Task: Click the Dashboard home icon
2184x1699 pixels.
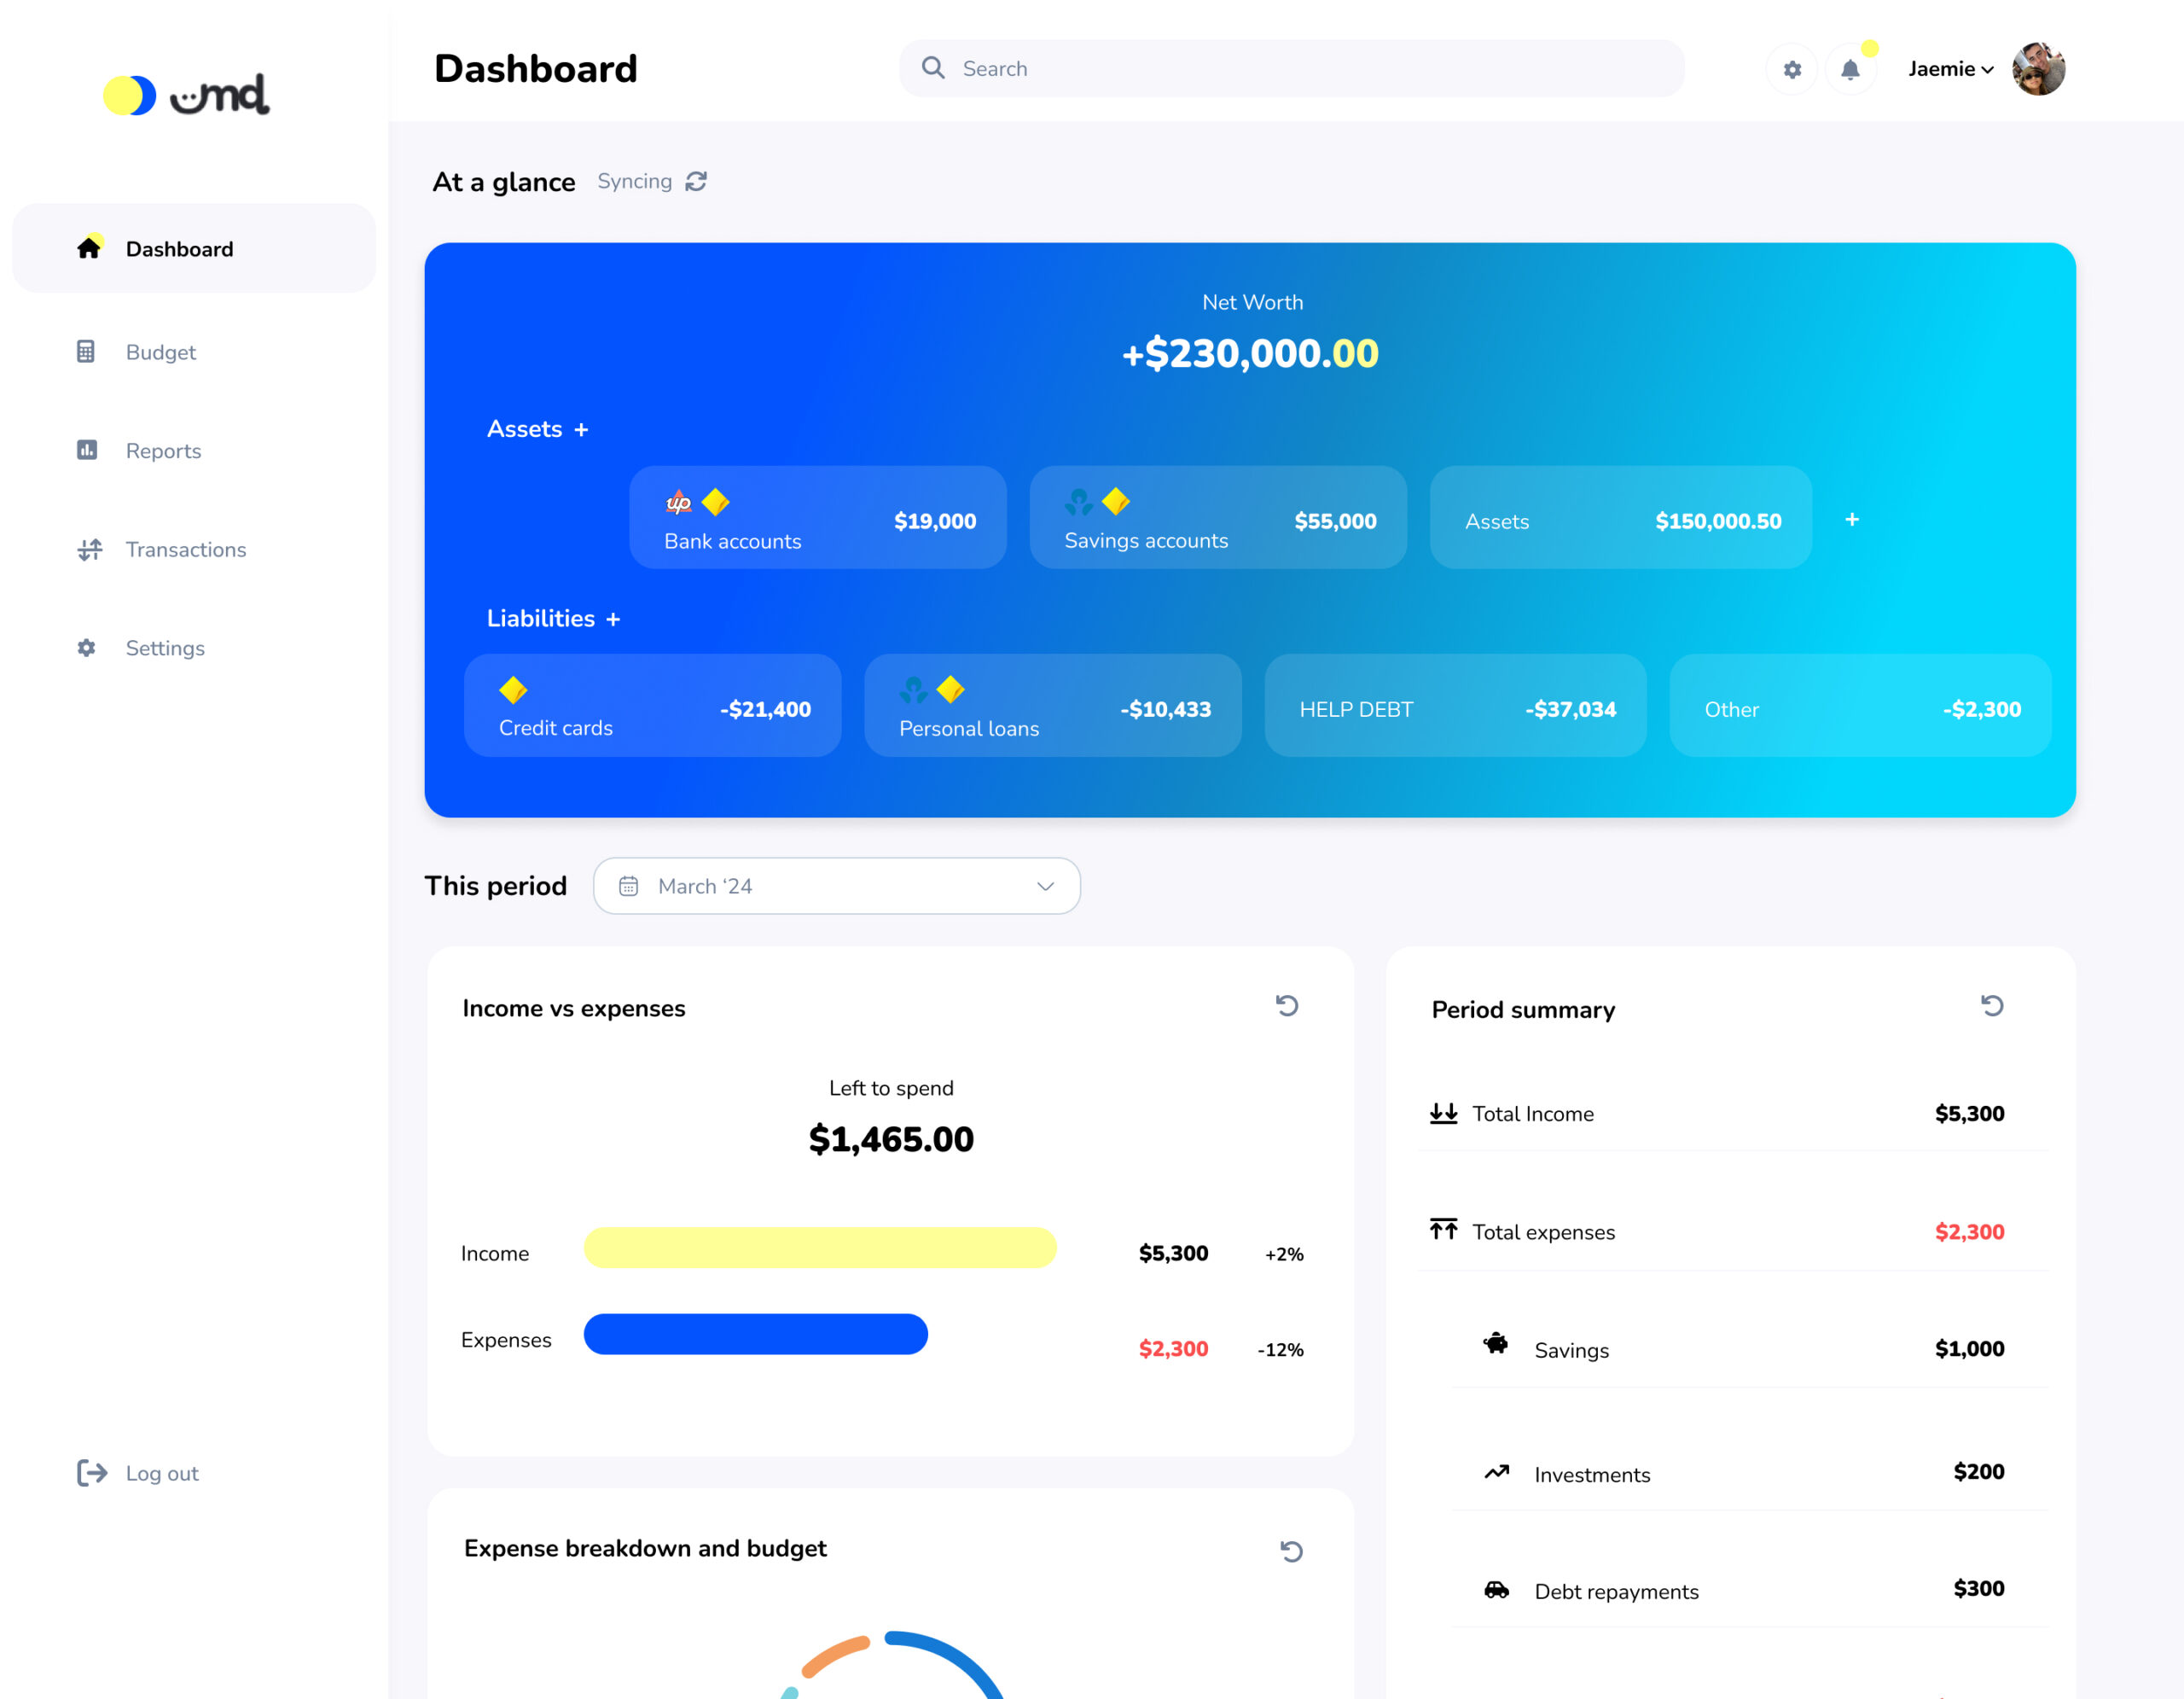Action: pyautogui.click(x=89, y=247)
